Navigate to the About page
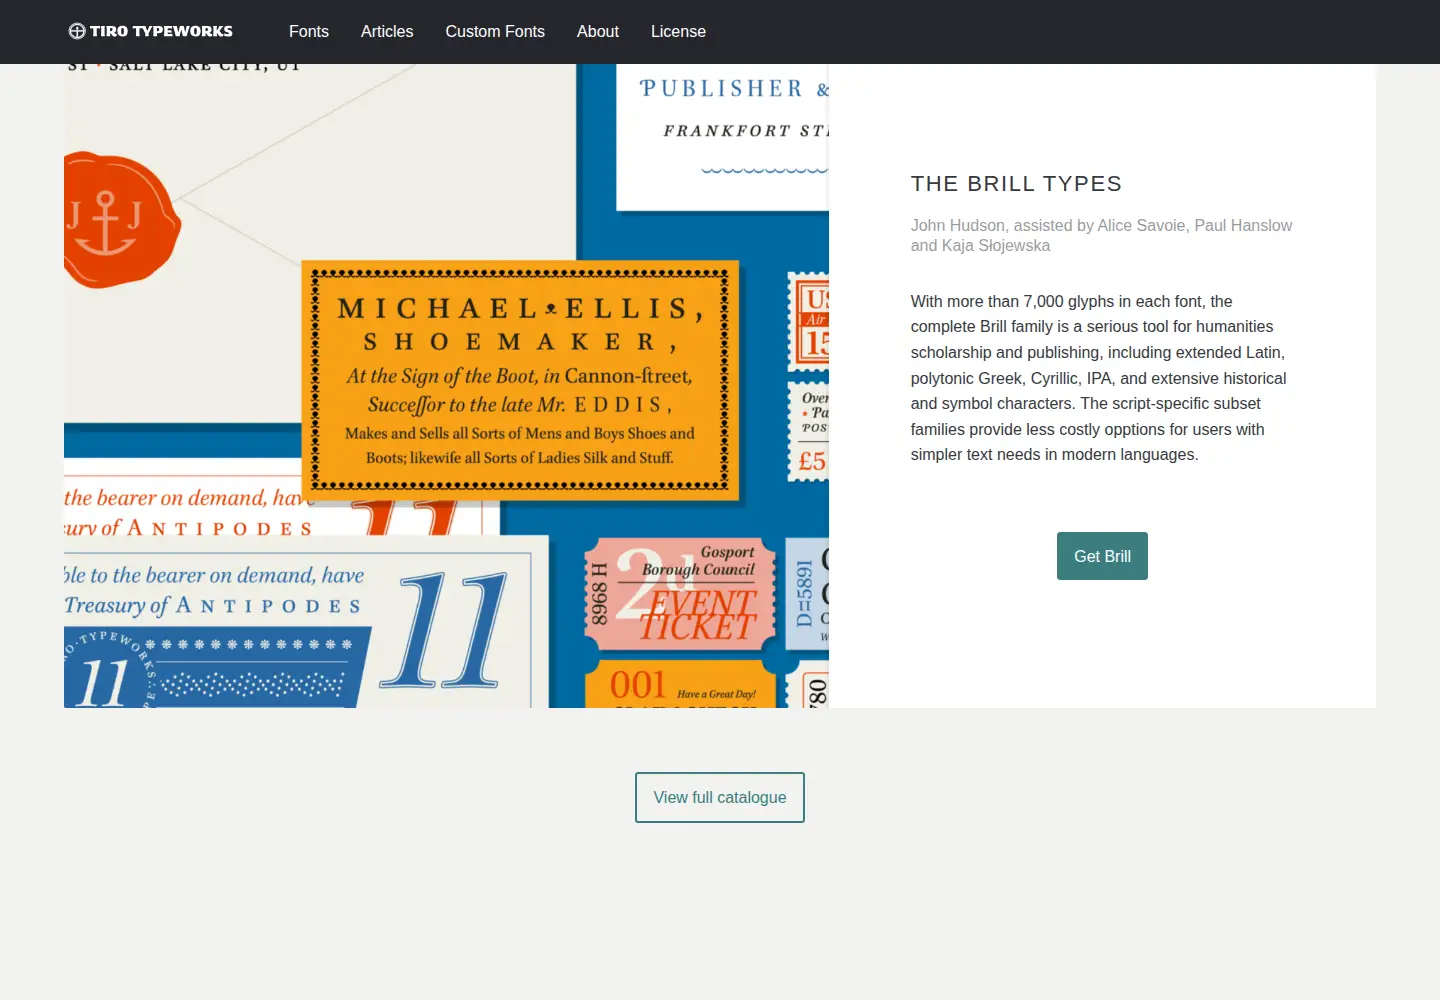 coord(598,32)
